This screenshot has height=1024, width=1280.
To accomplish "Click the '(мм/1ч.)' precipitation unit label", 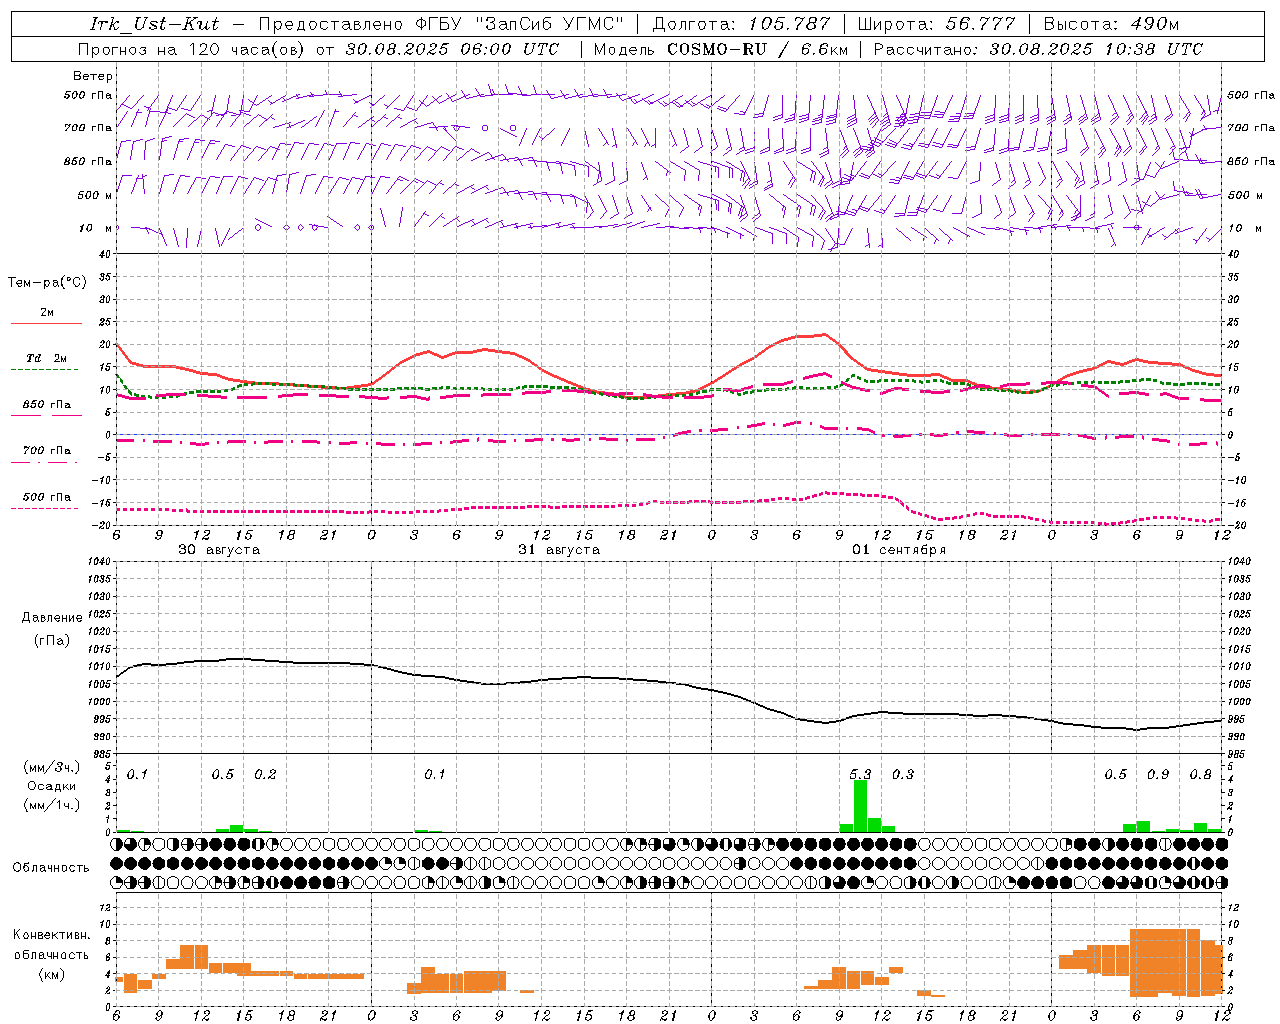I will pyautogui.click(x=52, y=804).
